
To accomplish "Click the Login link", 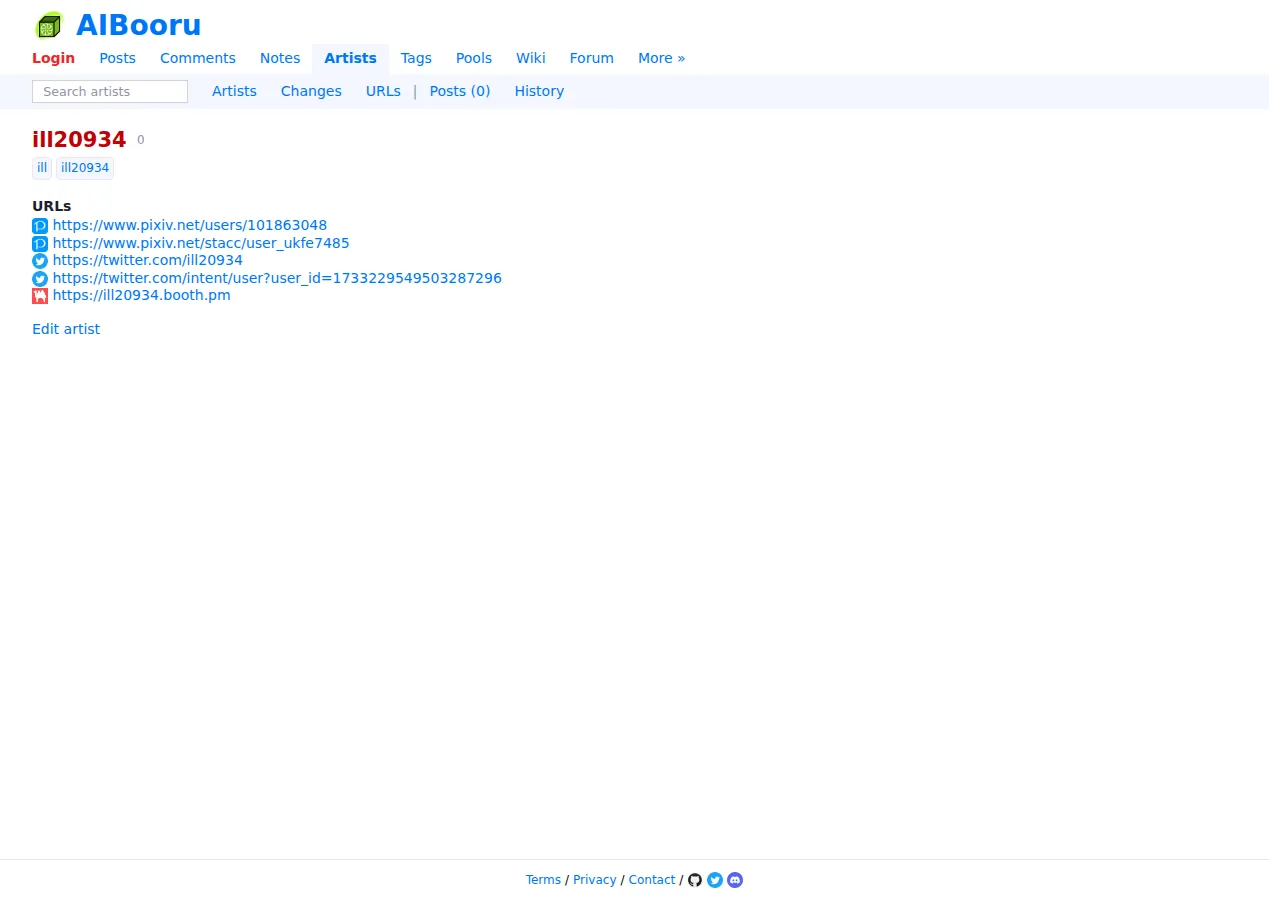I will point(53,58).
